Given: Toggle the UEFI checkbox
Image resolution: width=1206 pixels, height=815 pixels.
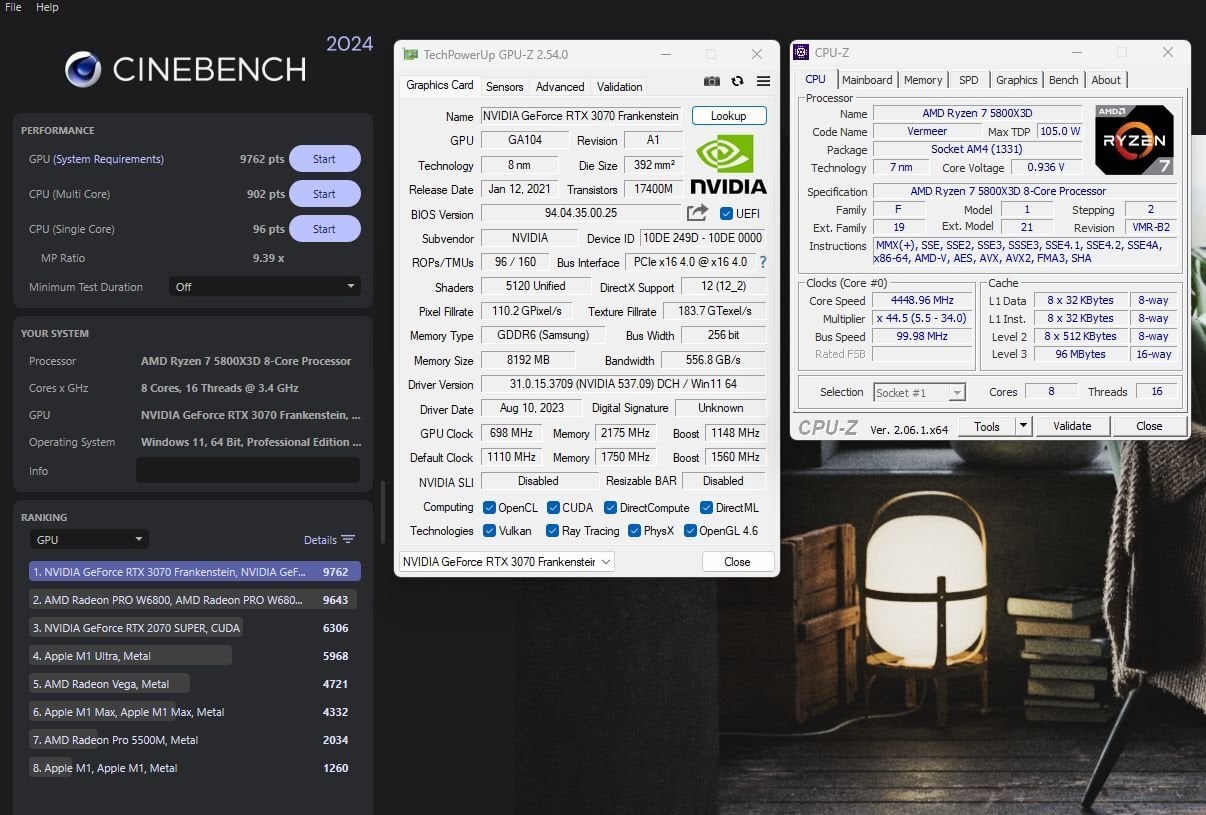Looking at the screenshot, I should [x=727, y=213].
